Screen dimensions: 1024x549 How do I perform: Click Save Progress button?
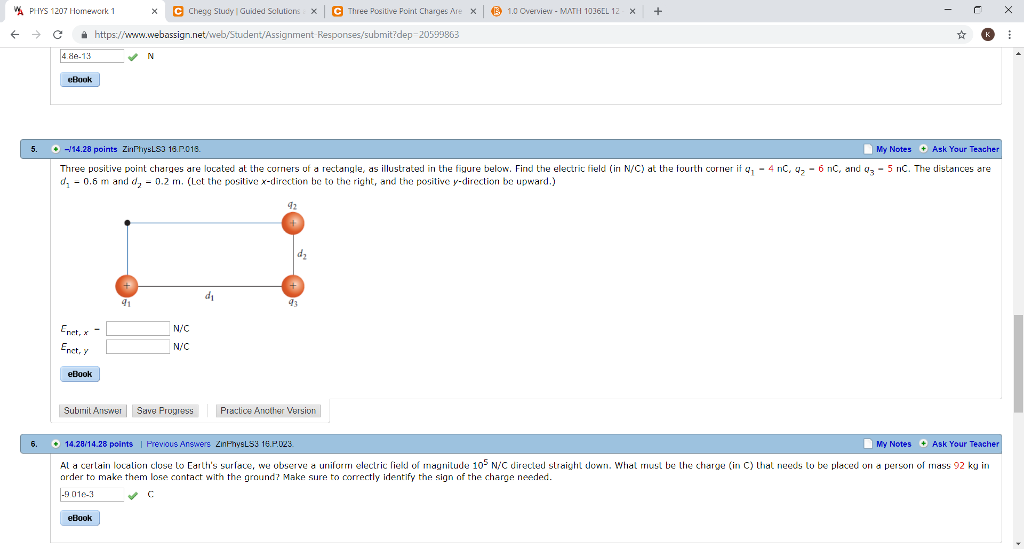click(x=165, y=411)
